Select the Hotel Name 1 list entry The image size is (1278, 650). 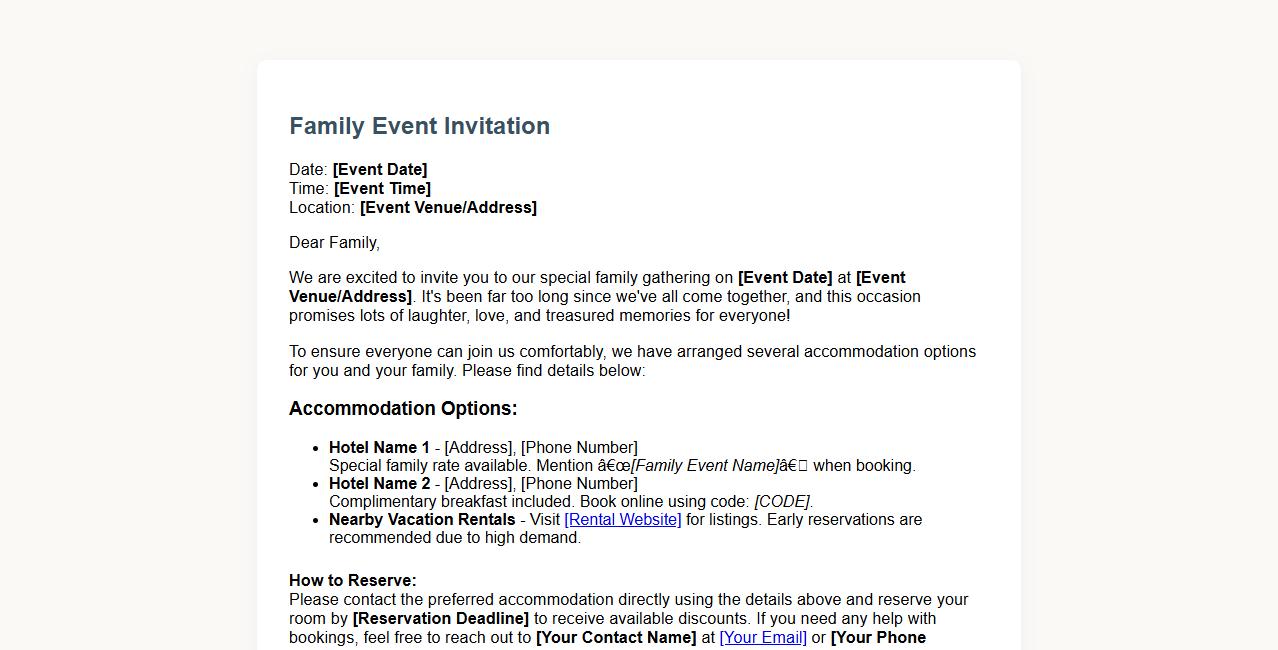pos(379,448)
